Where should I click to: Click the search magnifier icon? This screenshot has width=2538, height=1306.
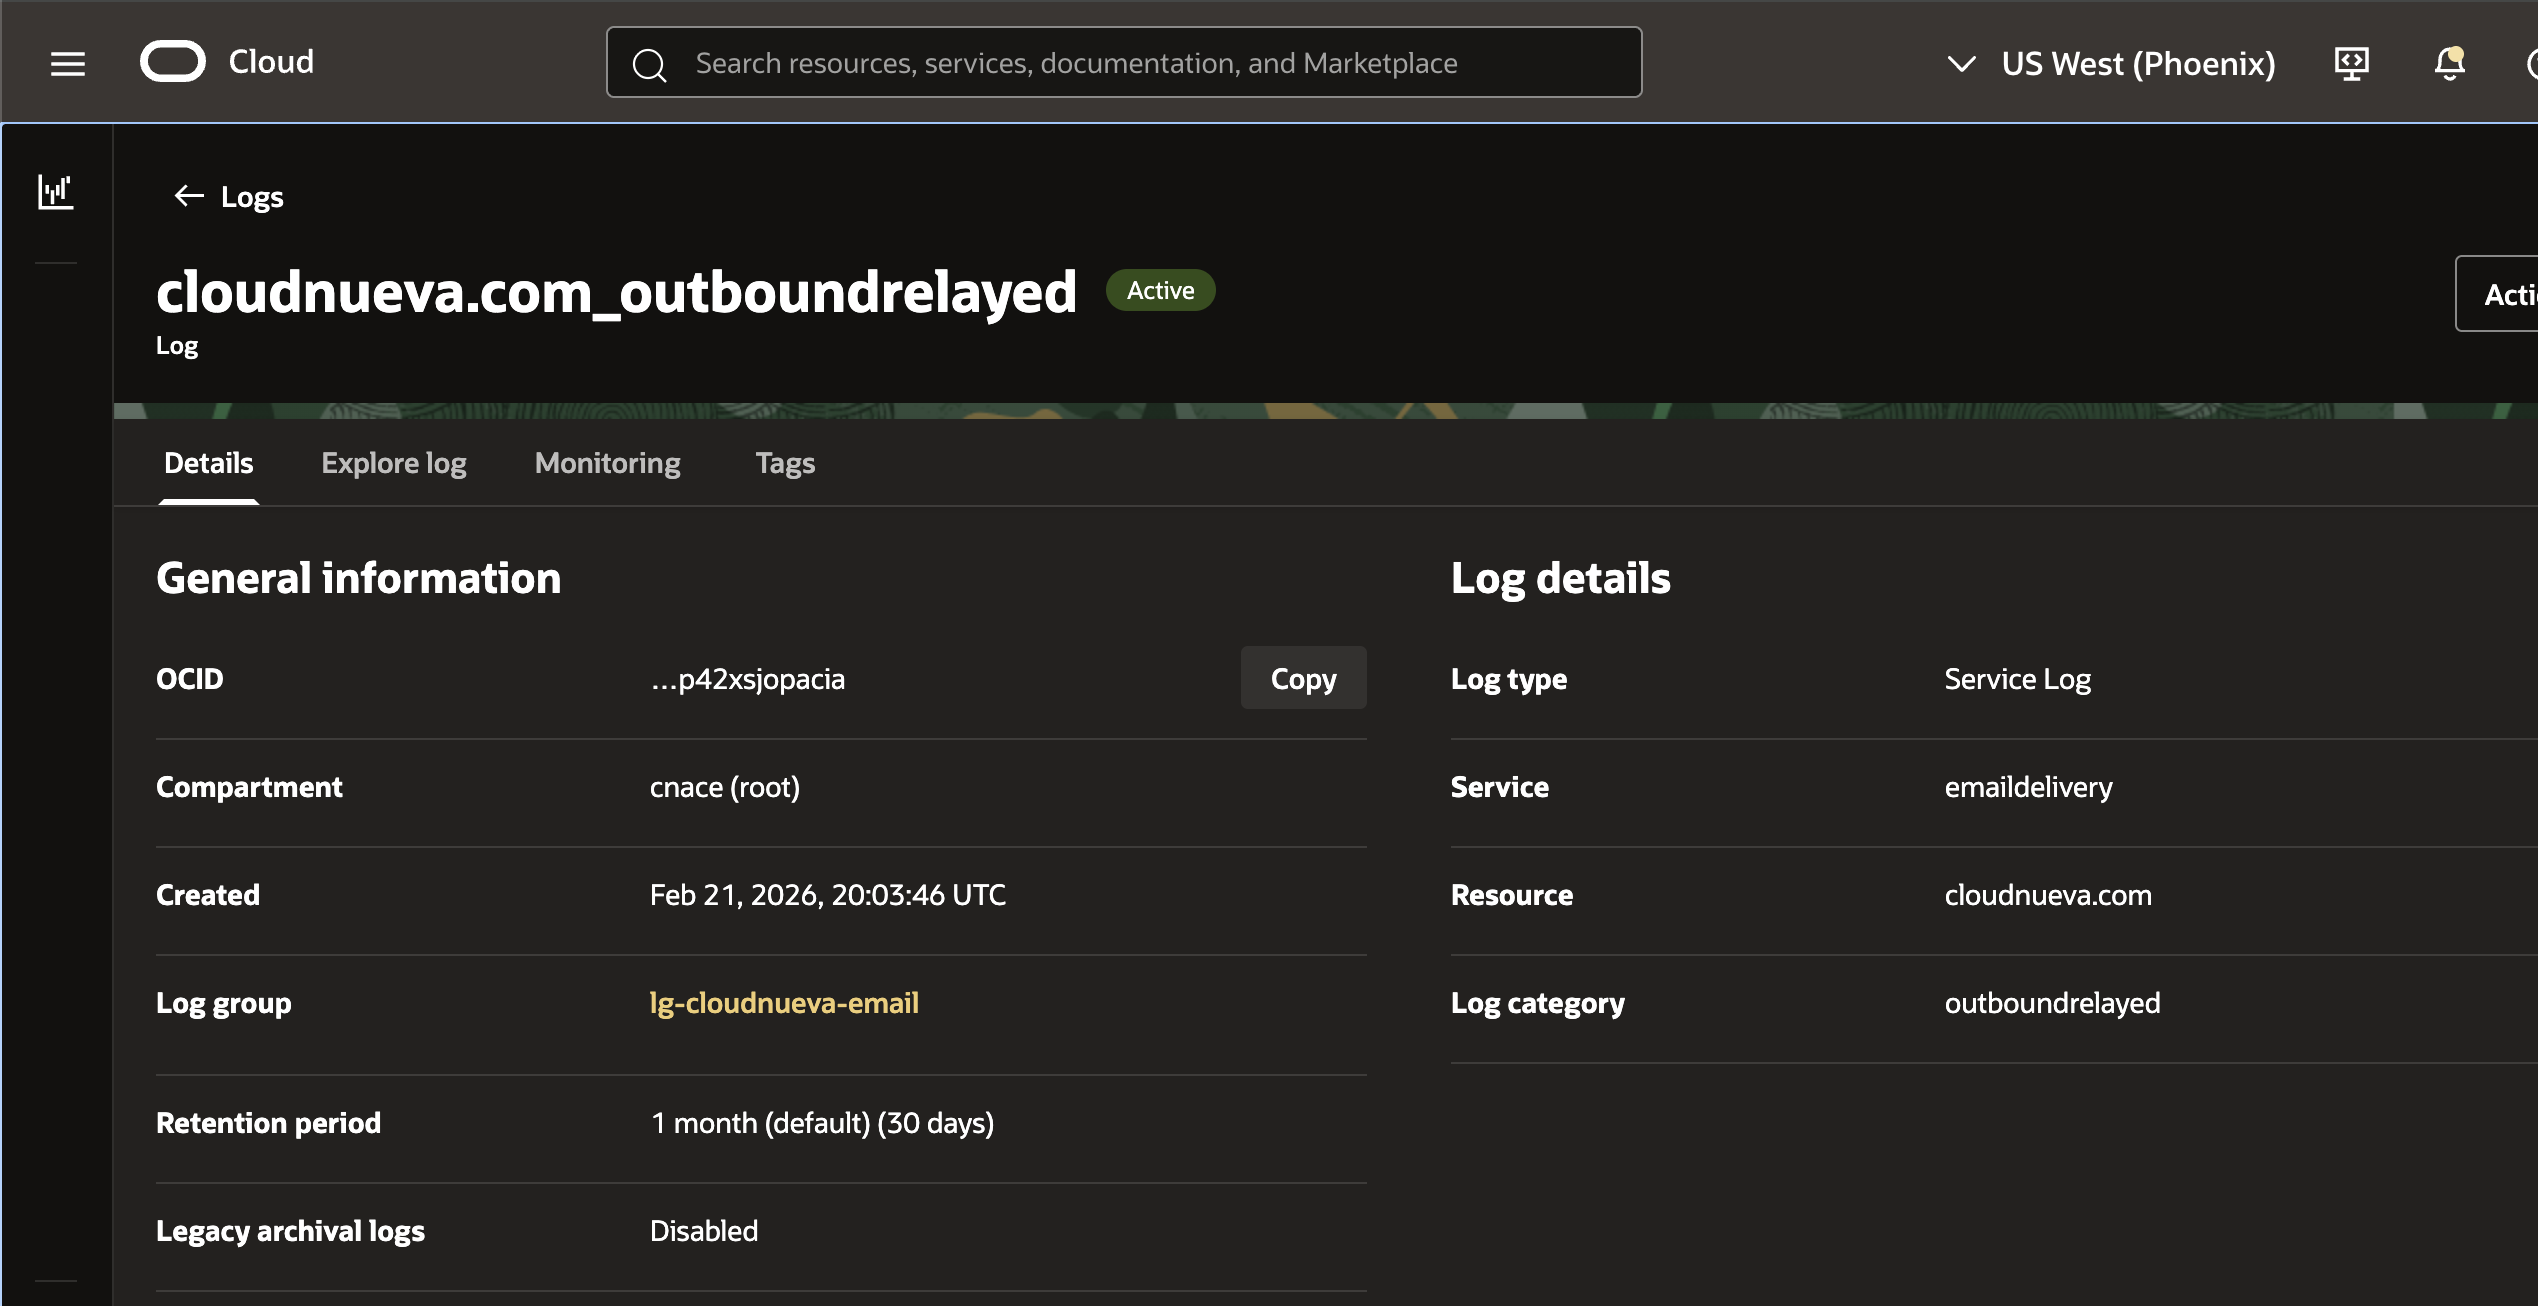648,63
